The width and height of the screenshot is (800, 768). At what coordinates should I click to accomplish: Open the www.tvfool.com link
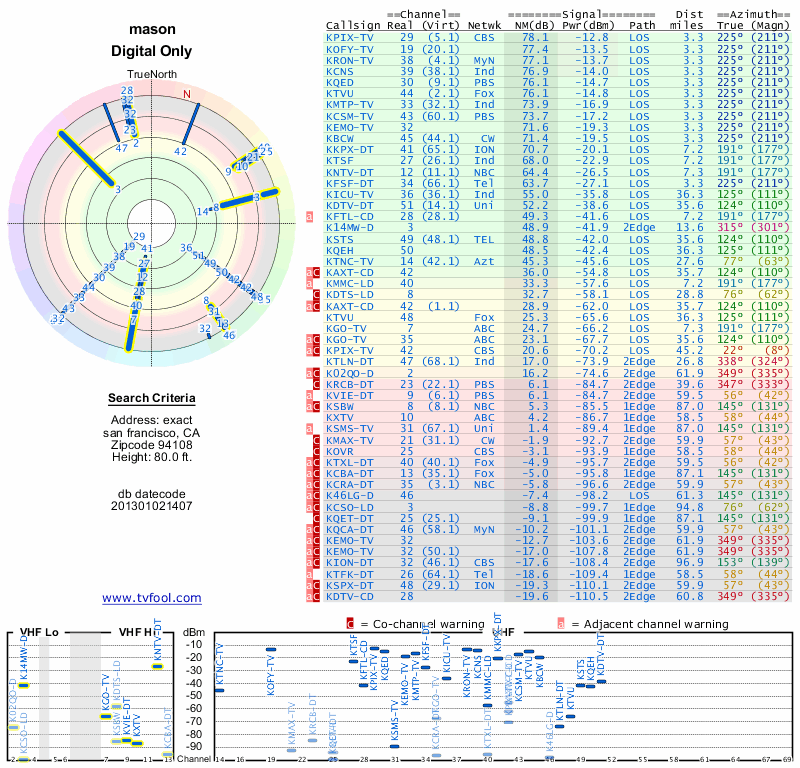pos(152,598)
